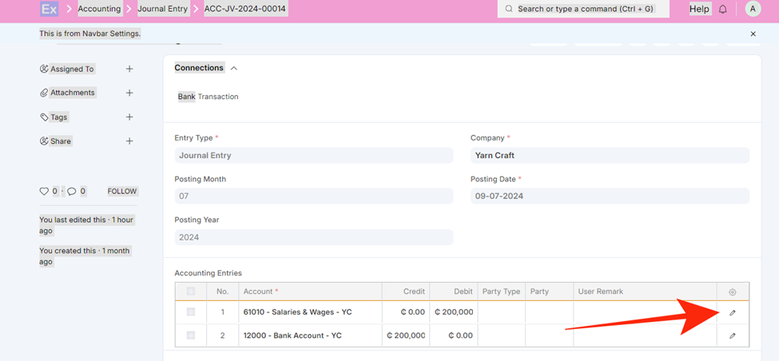The height and width of the screenshot is (361, 779).
Task: Open the comments bubble icon
Action: click(72, 191)
